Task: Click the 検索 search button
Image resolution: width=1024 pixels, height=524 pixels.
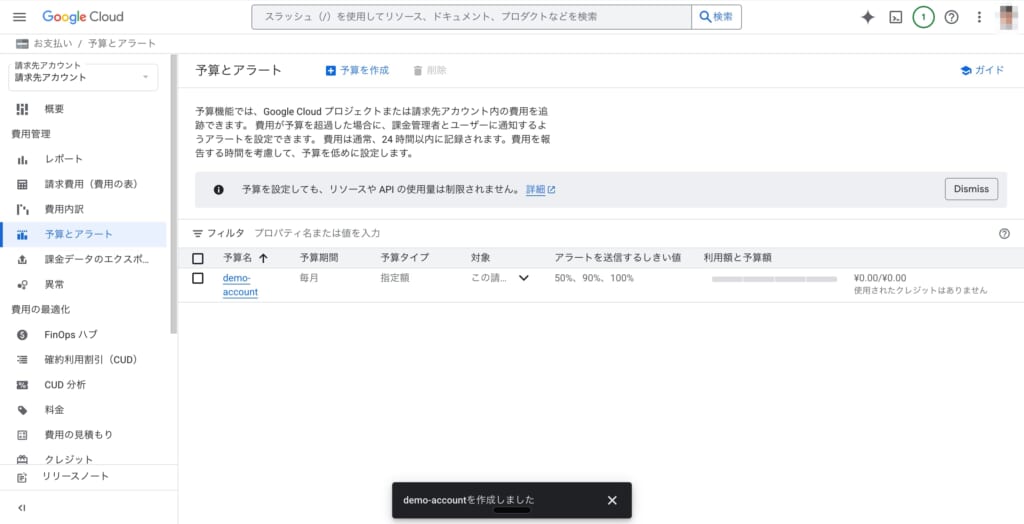Action: click(x=716, y=17)
